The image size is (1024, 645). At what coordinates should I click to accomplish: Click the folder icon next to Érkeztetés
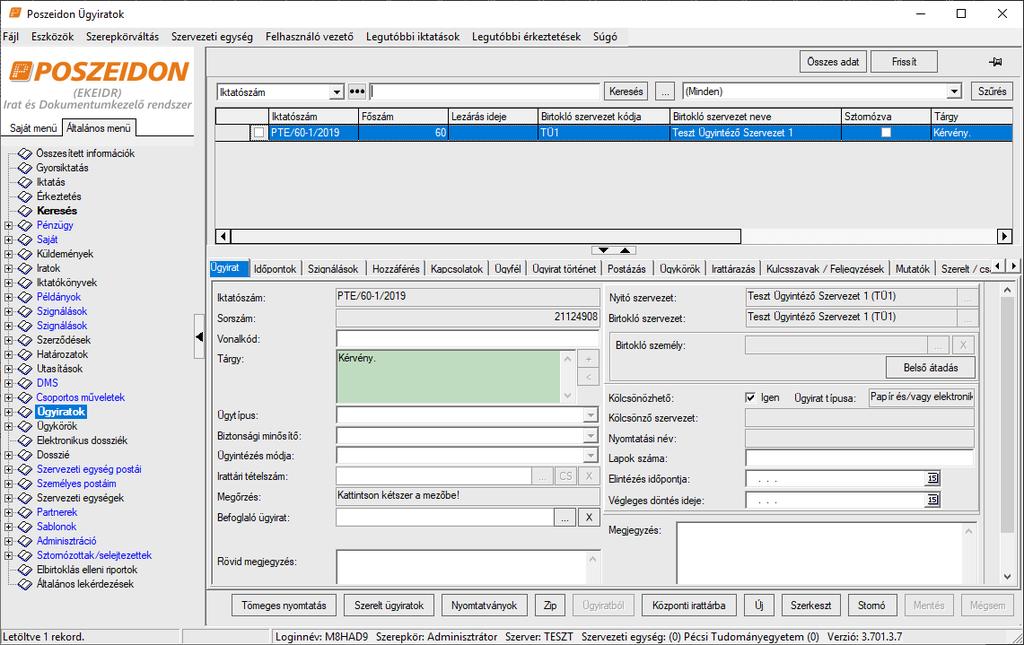pos(25,197)
